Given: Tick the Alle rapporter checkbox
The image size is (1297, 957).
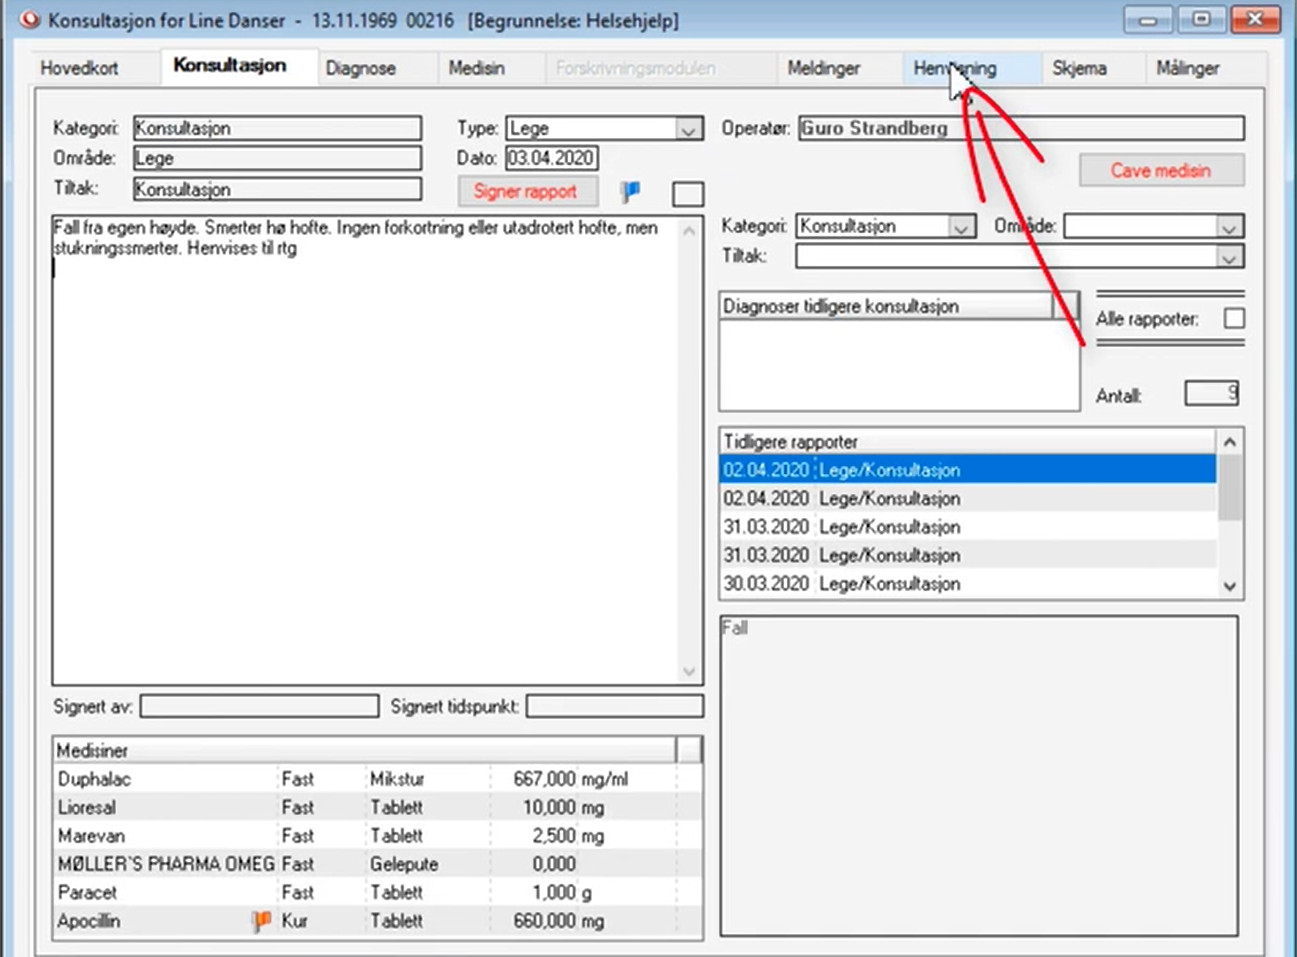Looking at the screenshot, I should pyautogui.click(x=1235, y=318).
